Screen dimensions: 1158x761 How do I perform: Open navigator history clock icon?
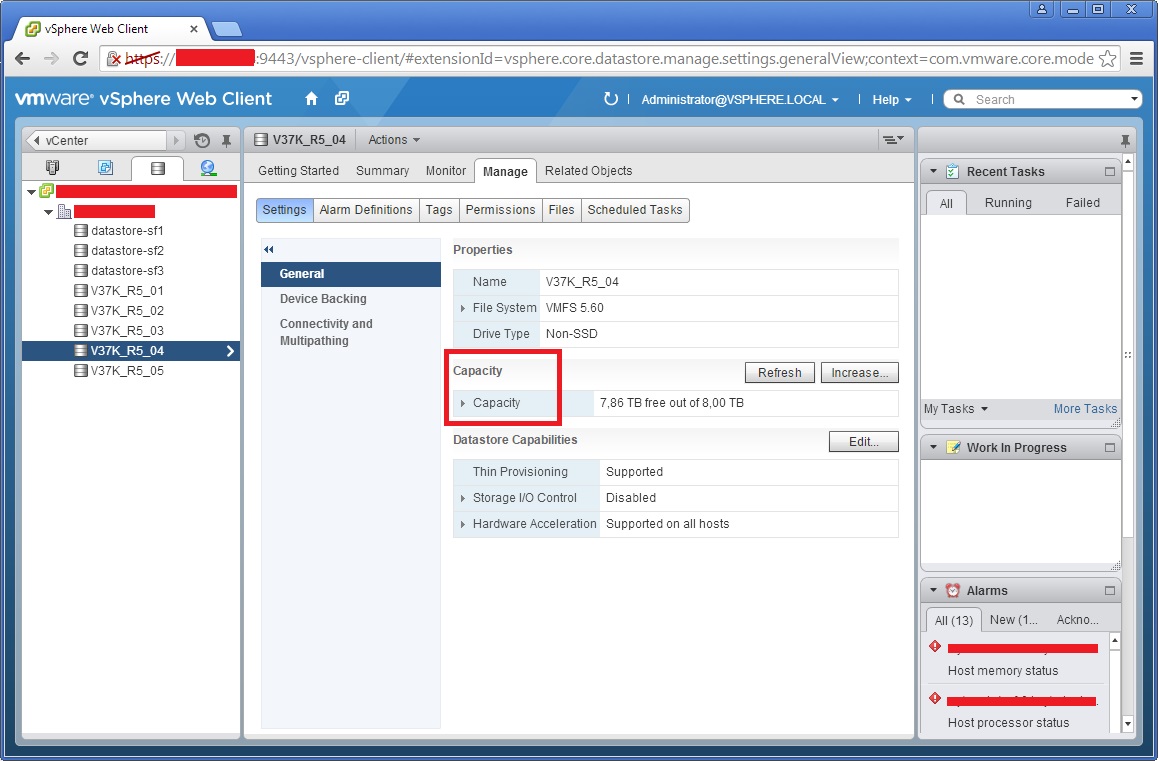202,140
